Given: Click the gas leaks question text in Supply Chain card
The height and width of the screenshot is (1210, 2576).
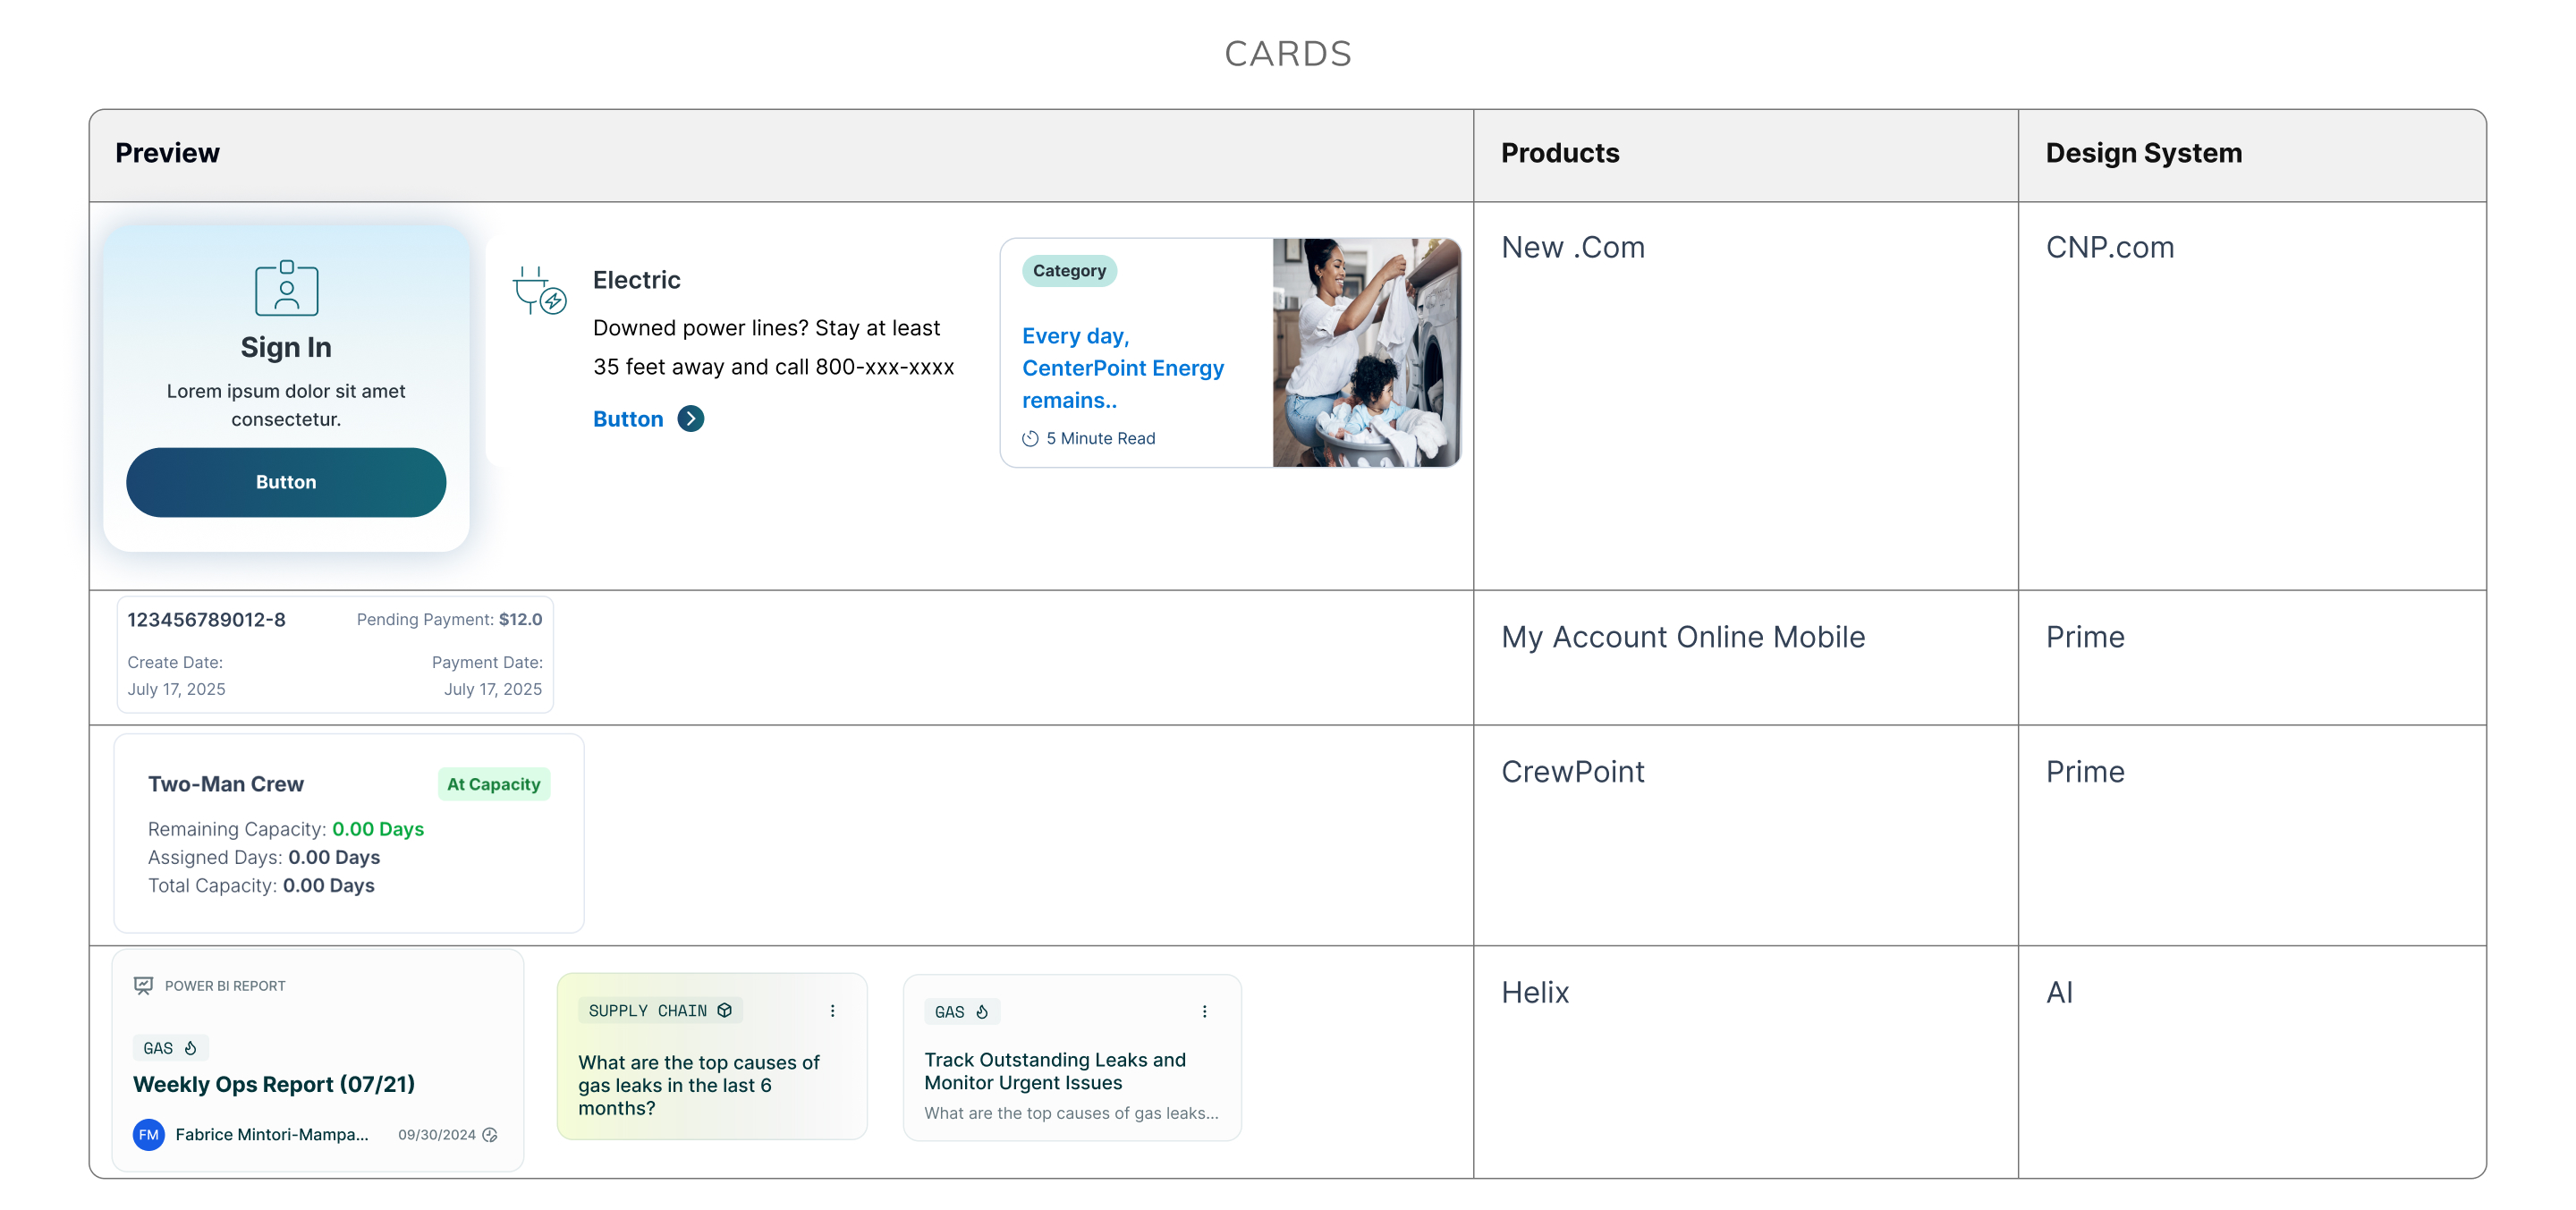Looking at the screenshot, I should pos(699,1085).
